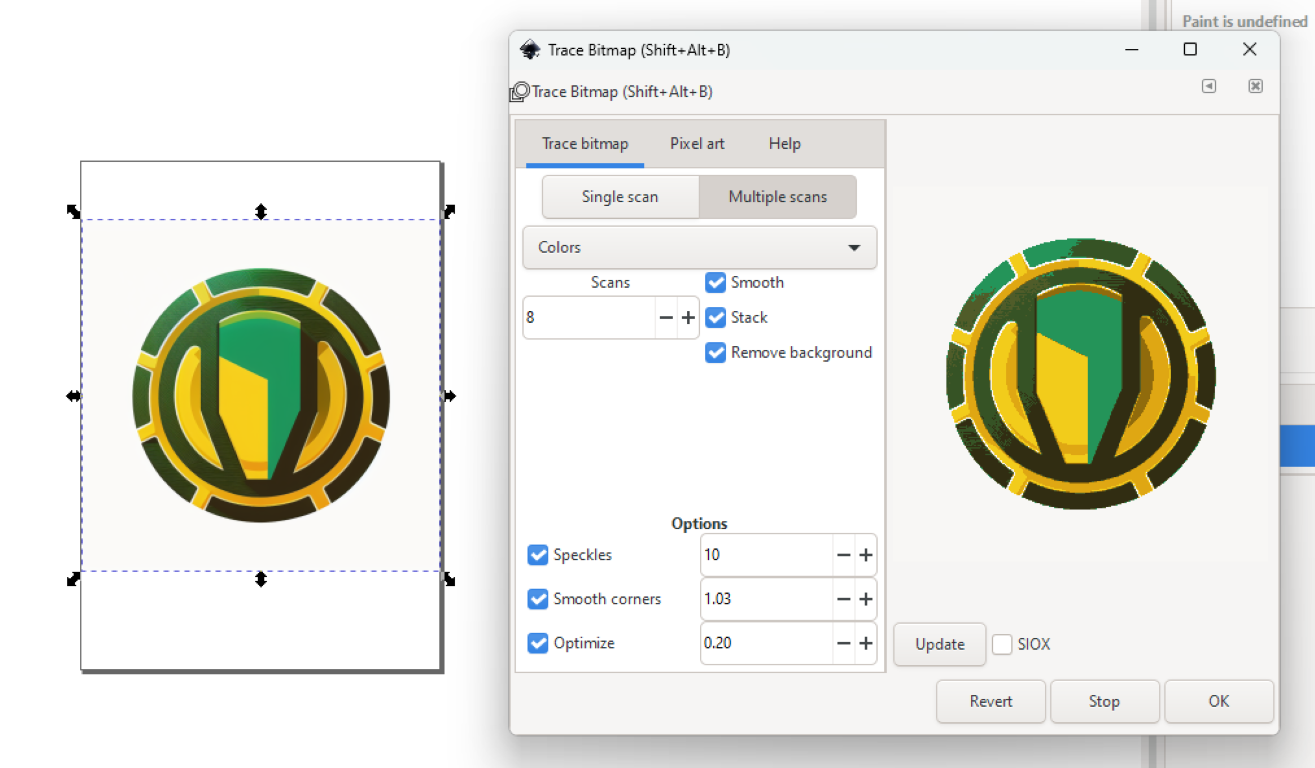This screenshot has width=1315, height=768.
Task: Select Multiple scans mode
Action: (778, 197)
